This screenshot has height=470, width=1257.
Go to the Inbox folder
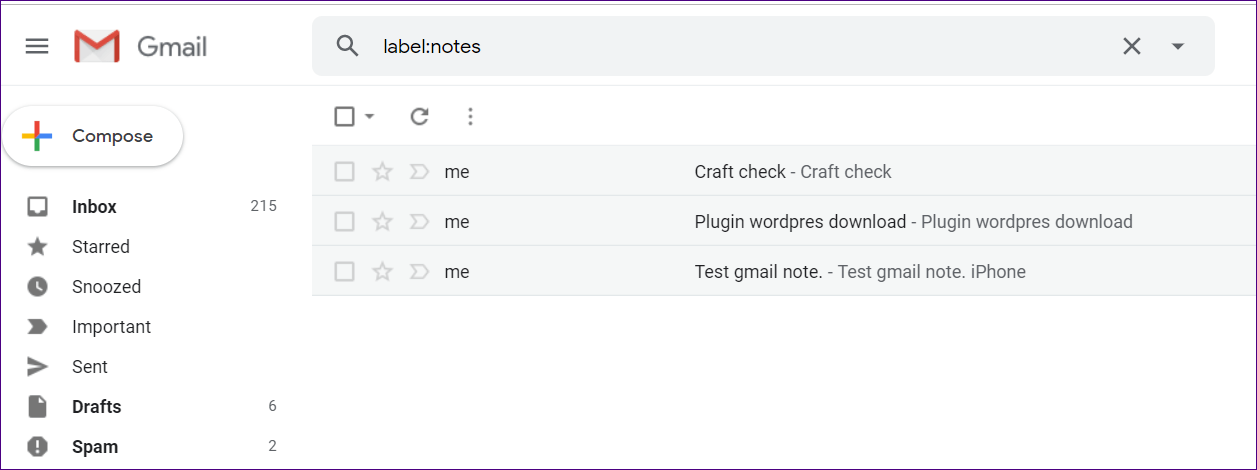[x=94, y=207]
